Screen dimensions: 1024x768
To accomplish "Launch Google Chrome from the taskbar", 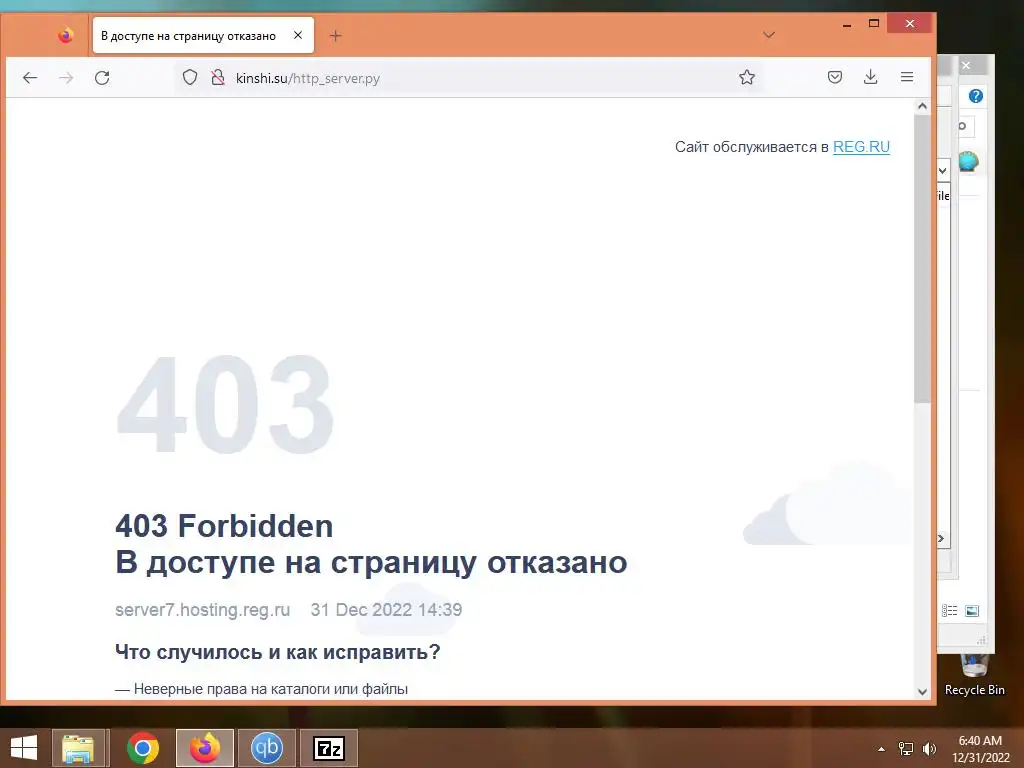I will click(x=143, y=748).
